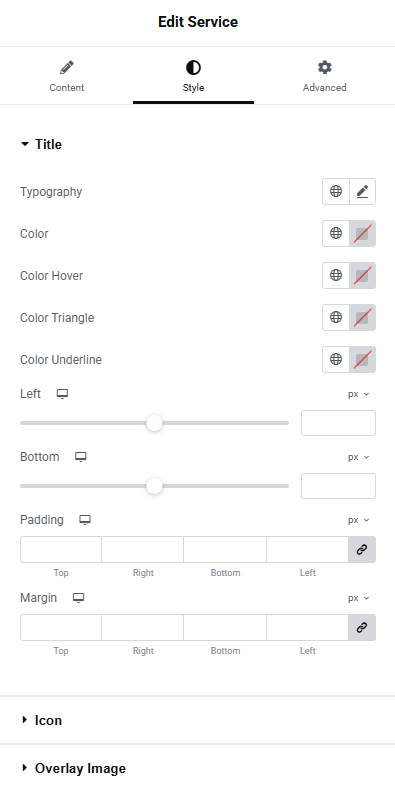Click globe icon next to Color Triangle
This screenshot has width=395, height=796.
click(336, 317)
